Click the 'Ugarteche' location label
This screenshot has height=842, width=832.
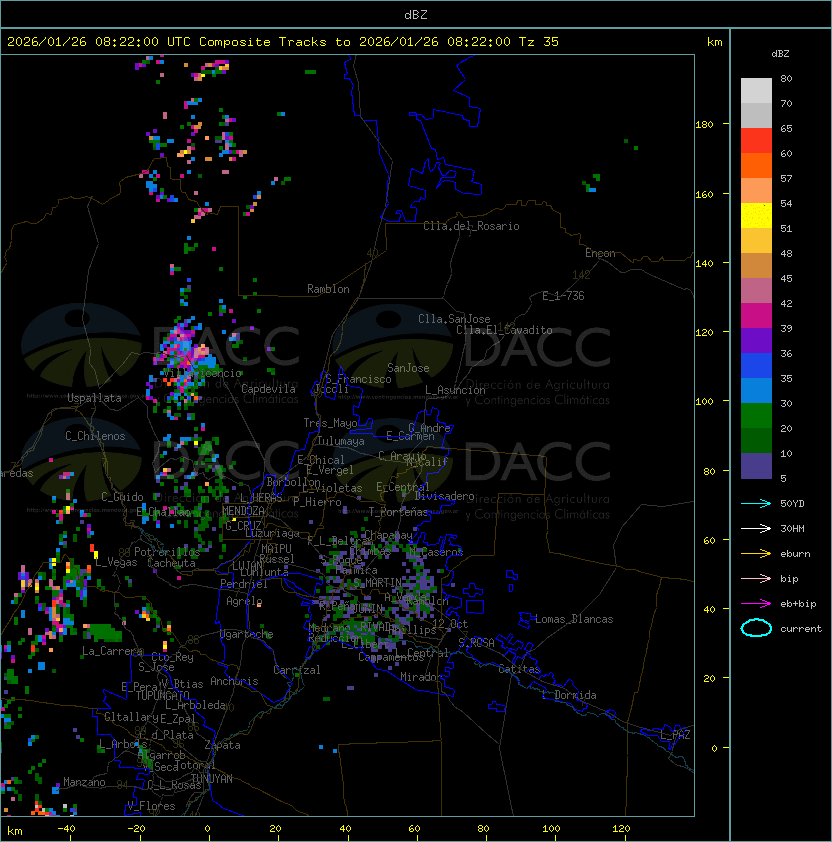tap(246, 634)
